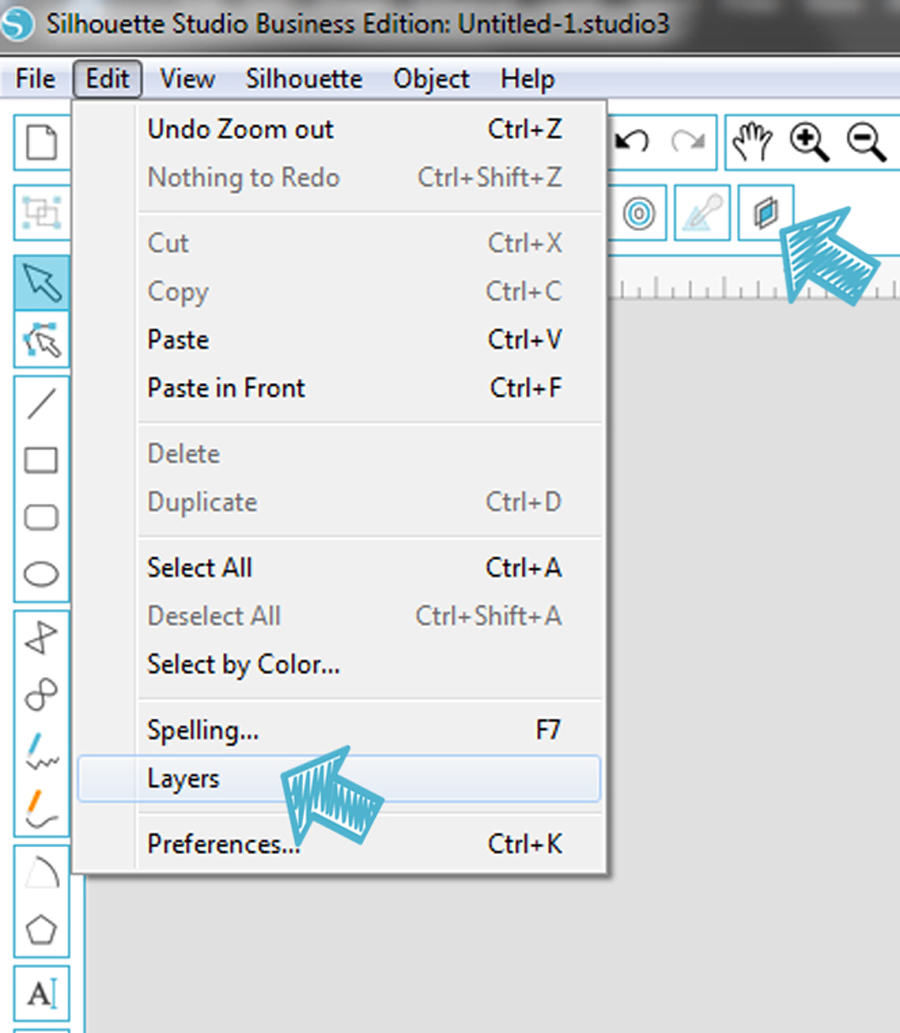The image size is (900, 1033).
Task: Click the Zoom In magnifier
Action: [809, 142]
